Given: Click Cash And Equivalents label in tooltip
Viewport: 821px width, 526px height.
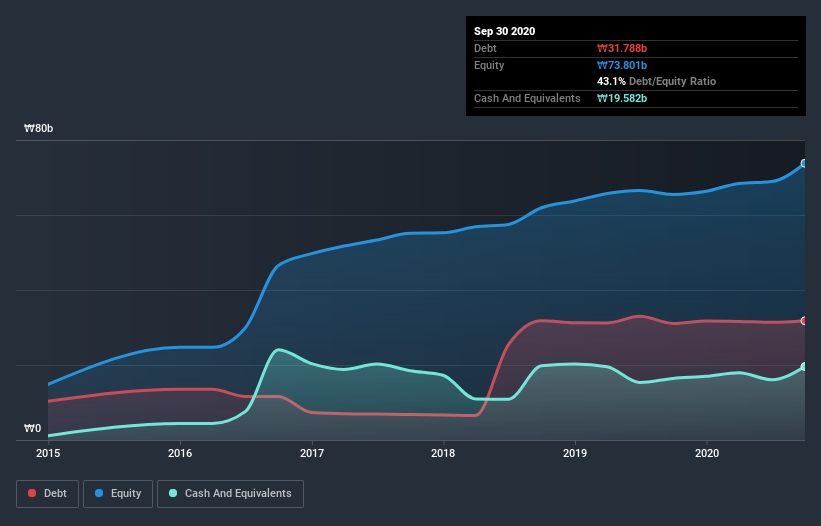Looking at the screenshot, I should [527, 98].
